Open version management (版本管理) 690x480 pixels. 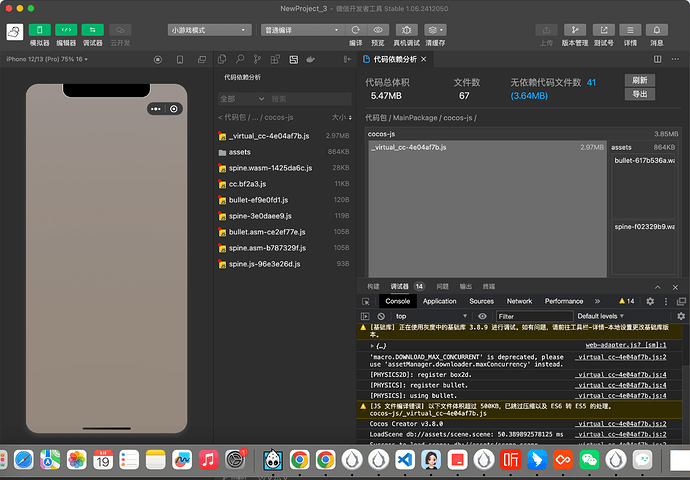point(575,30)
